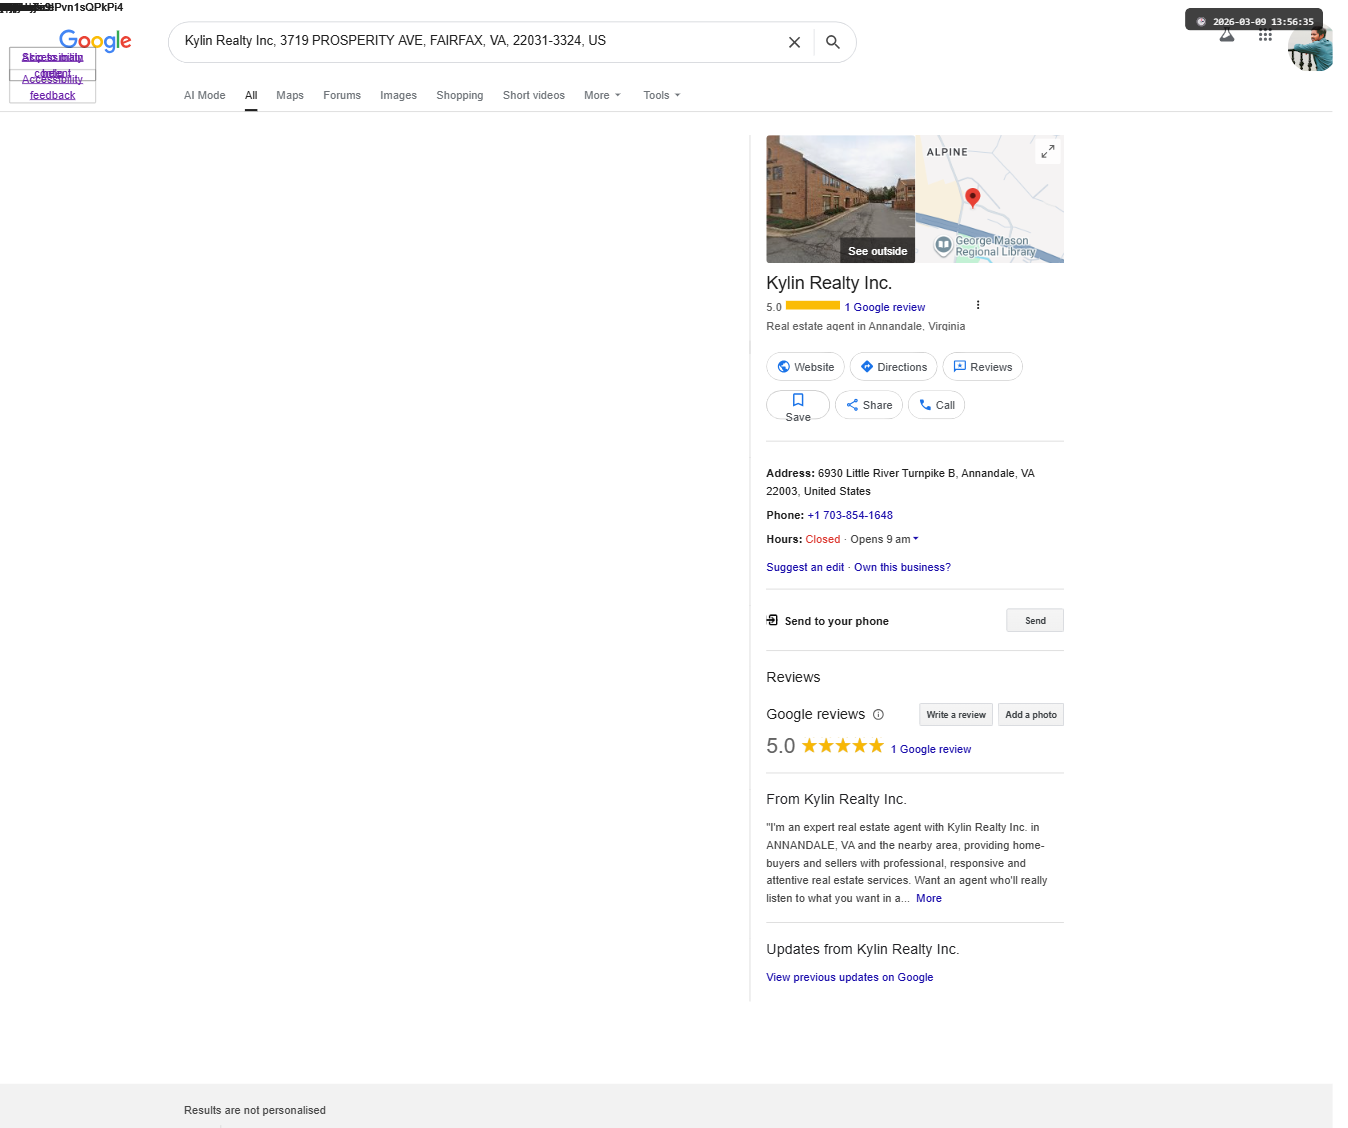
Task: Clear the search box with X
Action: click(x=794, y=42)
